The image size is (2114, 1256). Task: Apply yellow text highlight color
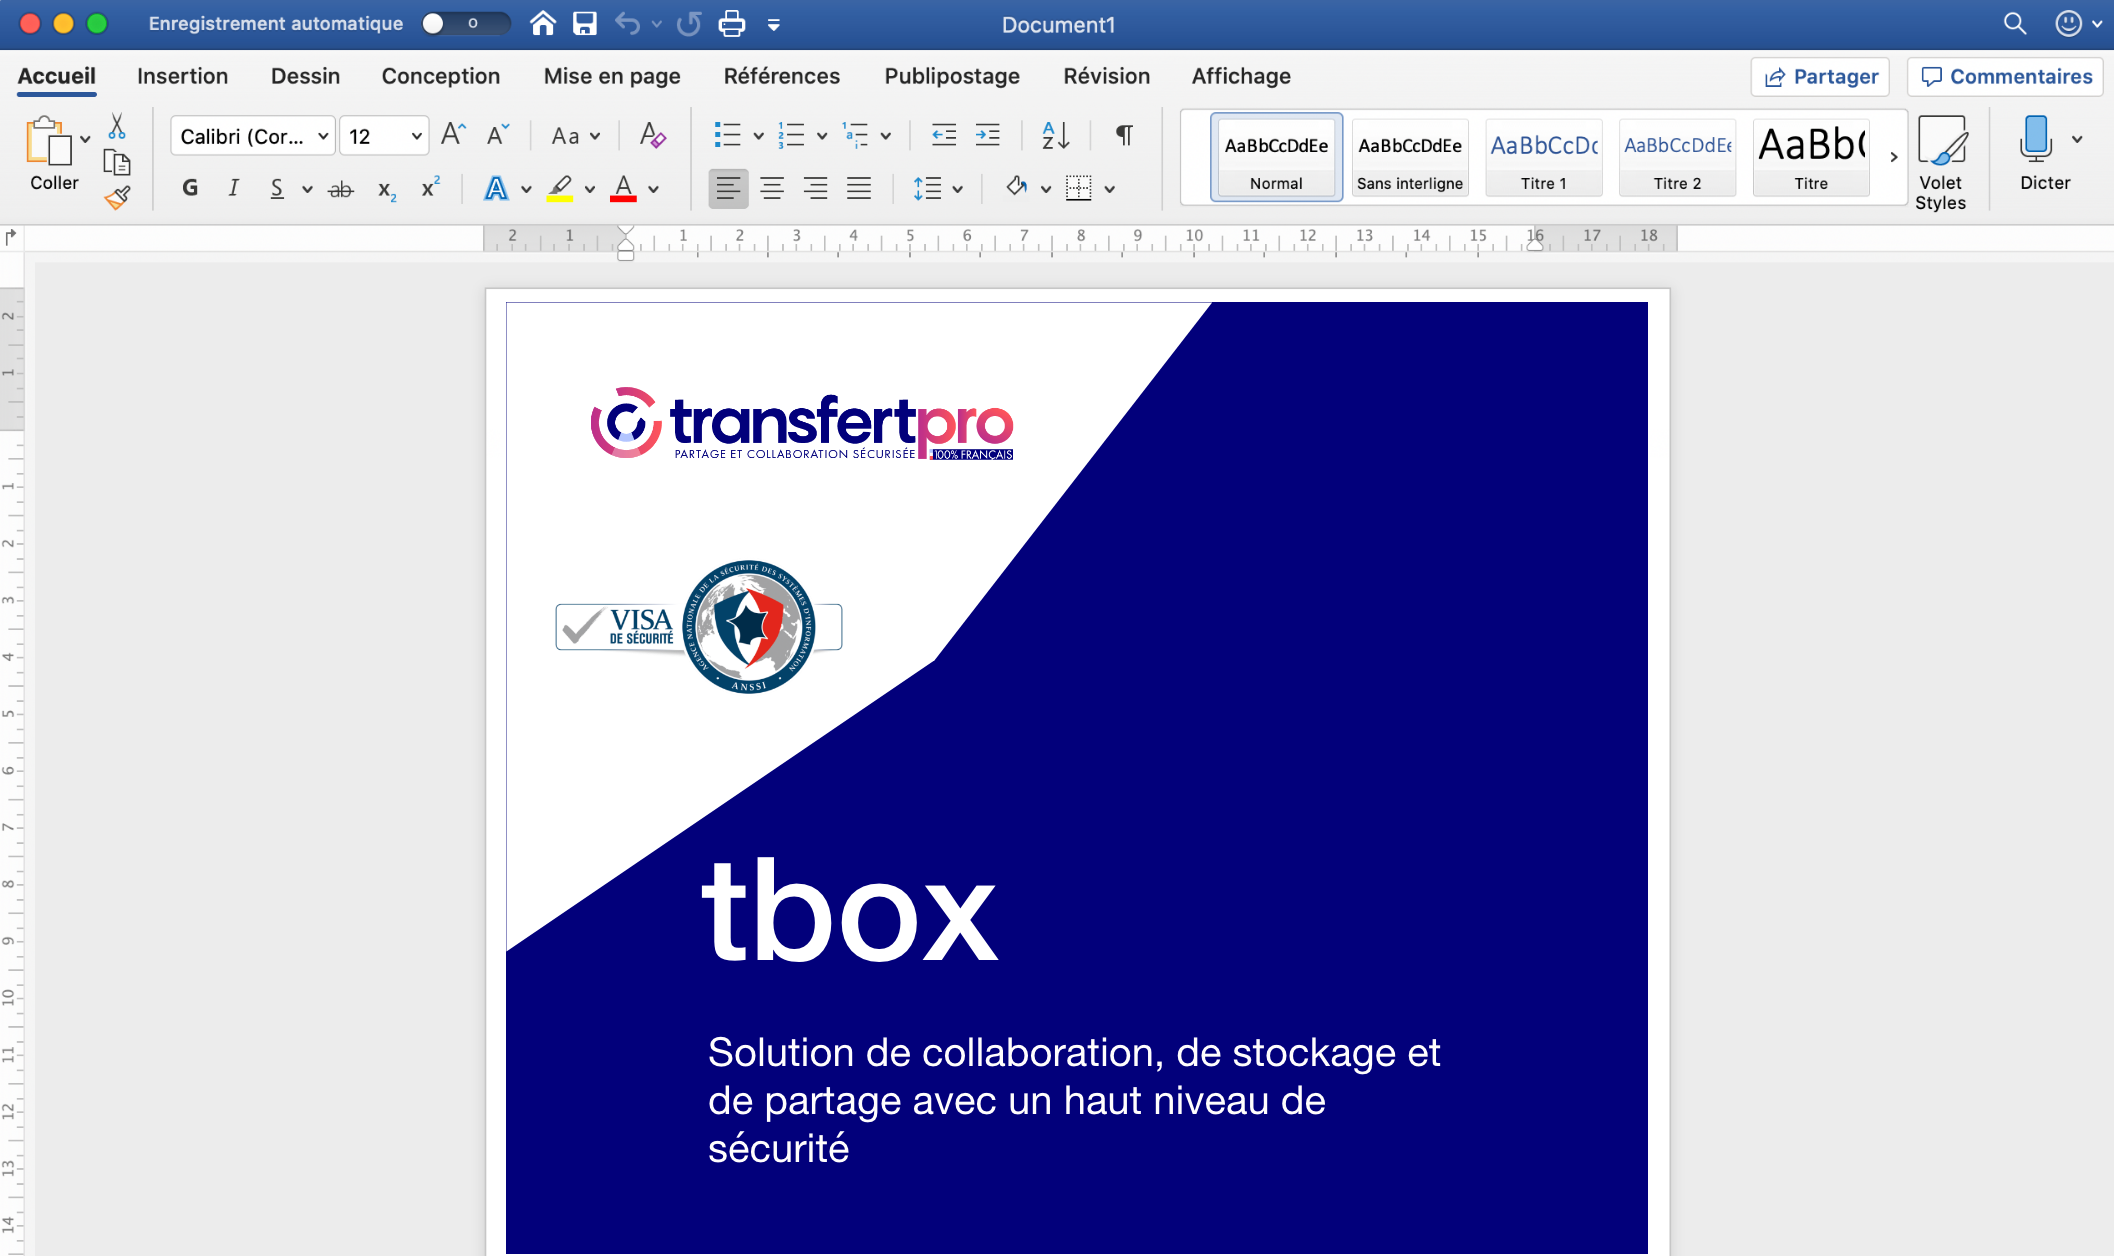click(560, 188)
